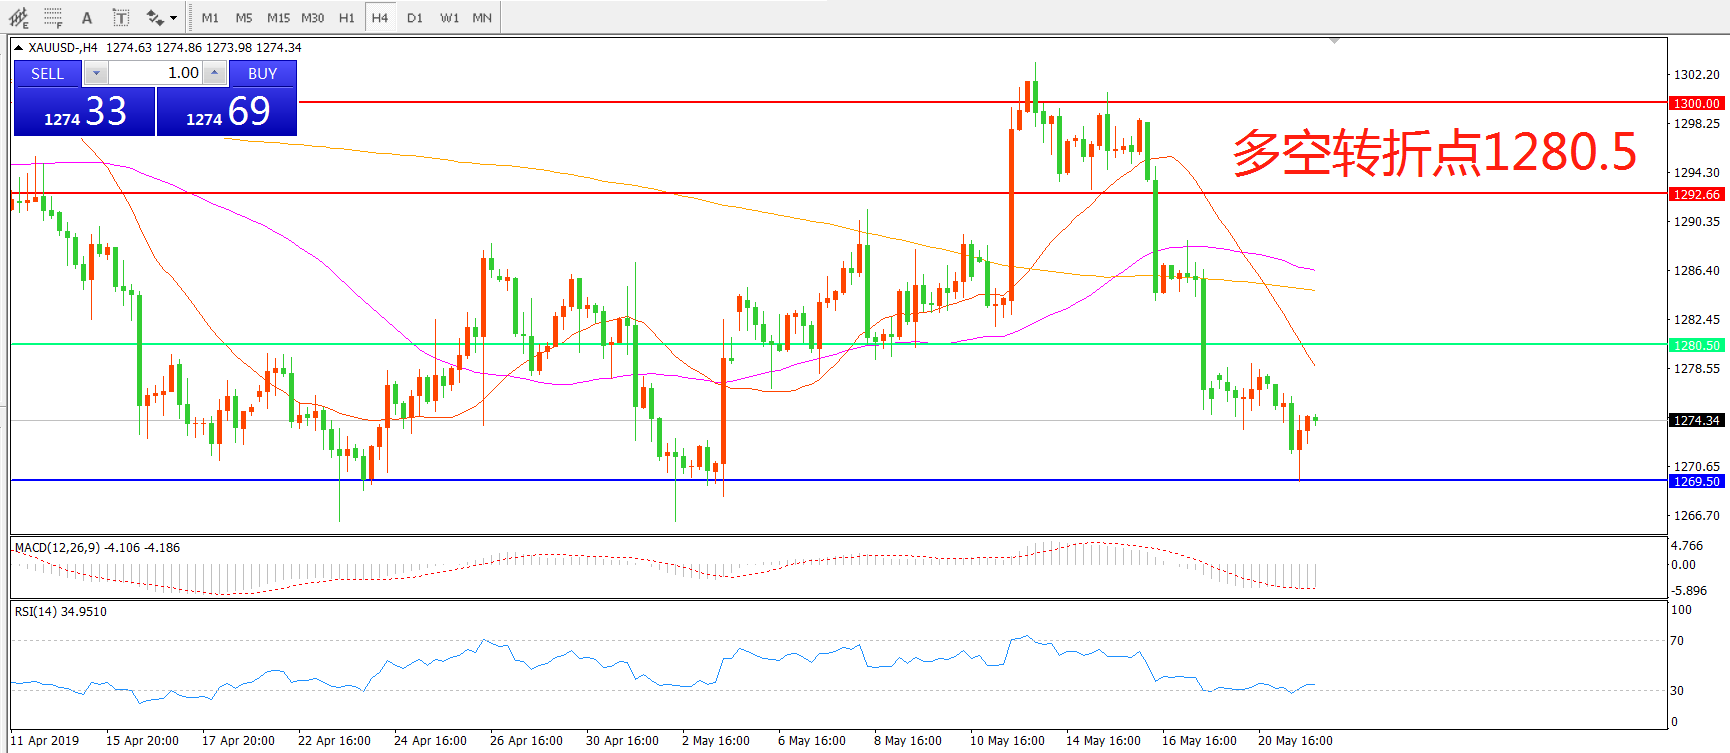Image resolution: width=1730 pixels, height=753 pixels.
Task: Select the Fibonacci retracement tool
Action: pos(53,18)
